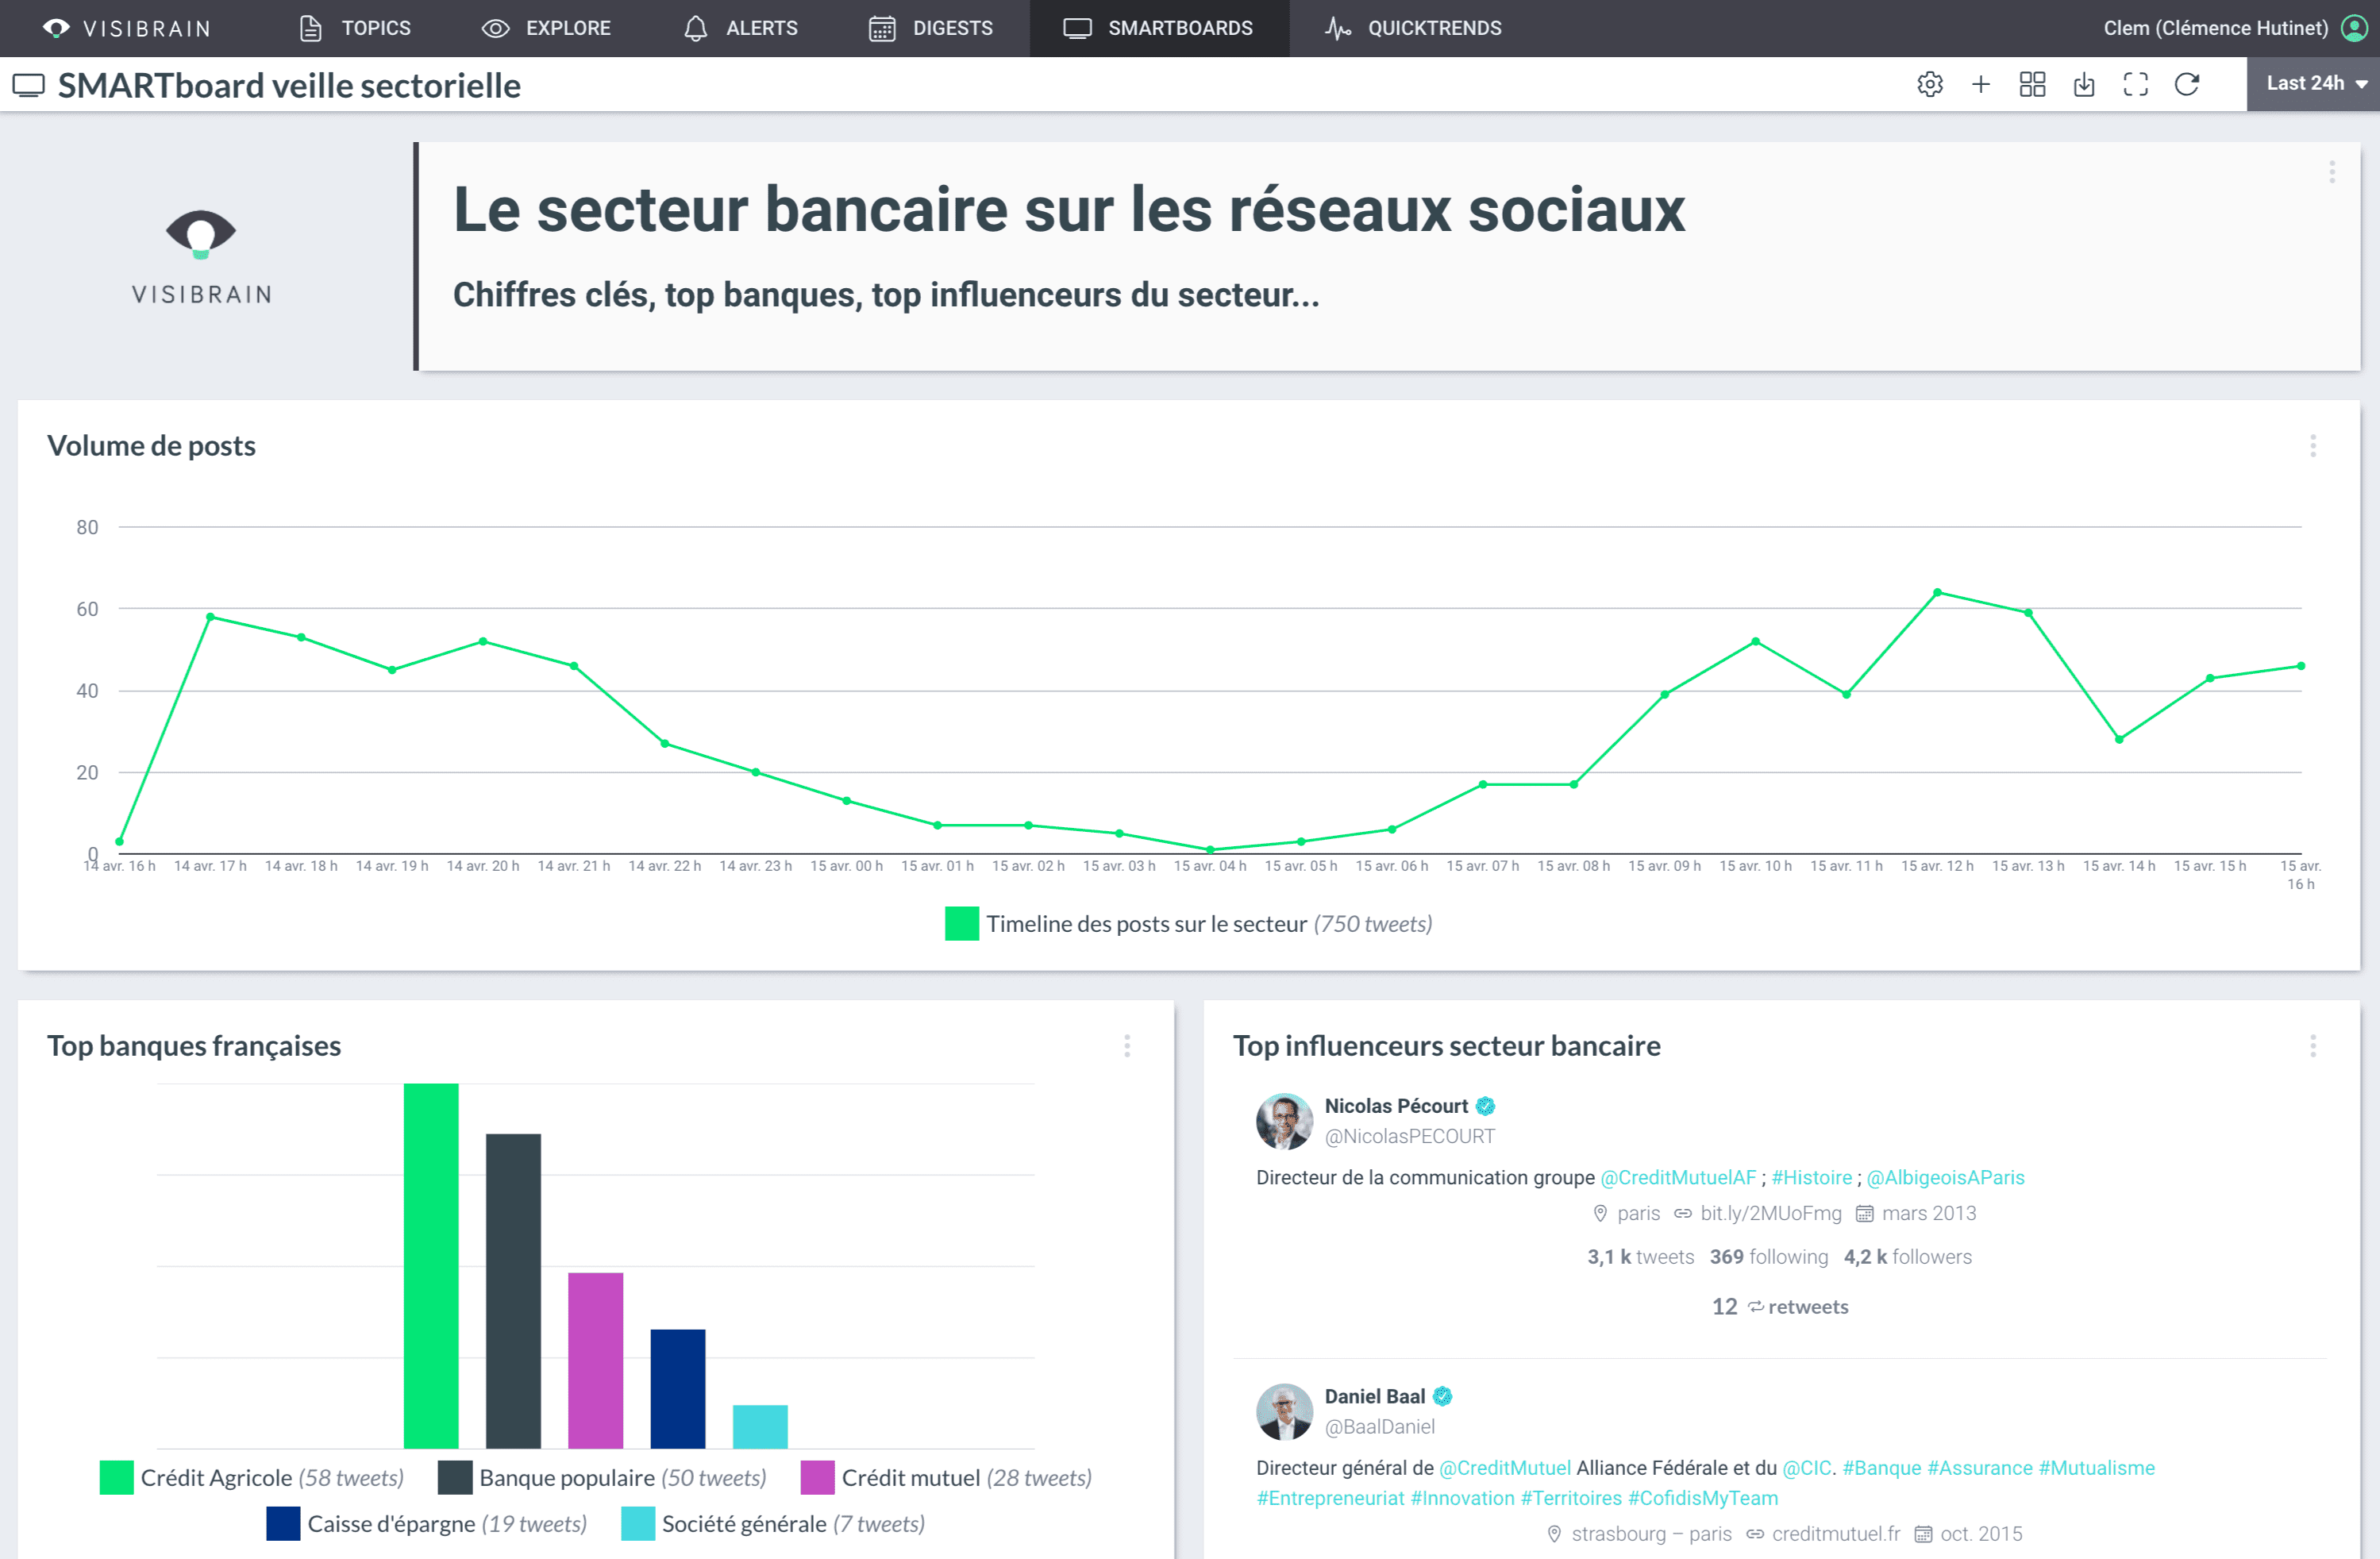Open @BaalDaniel handle
This screenshot has height=1559, width=2380.
coord(1380,1427)
